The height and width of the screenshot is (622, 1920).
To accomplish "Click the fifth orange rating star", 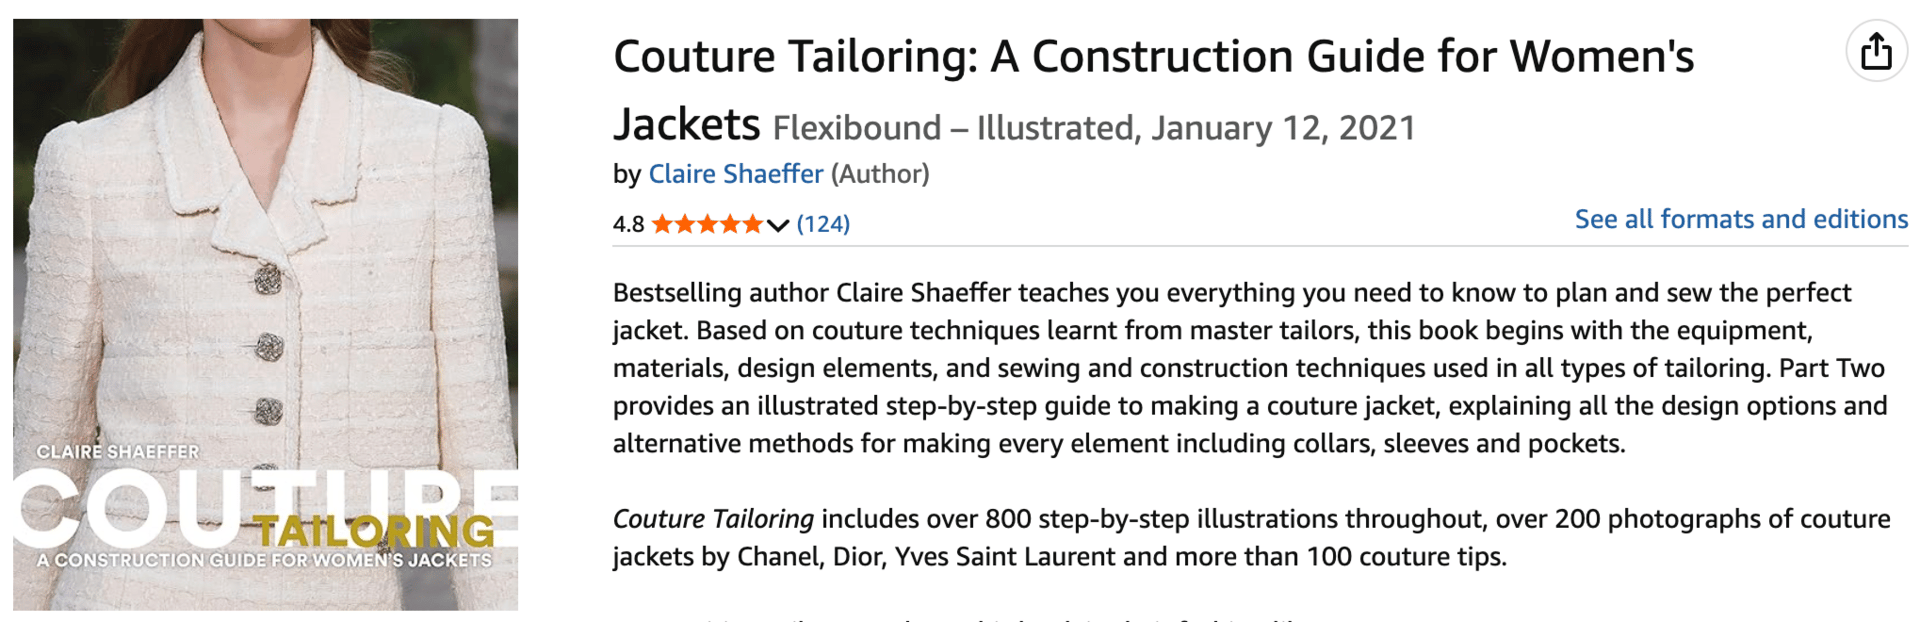I will tap(752, 224).
